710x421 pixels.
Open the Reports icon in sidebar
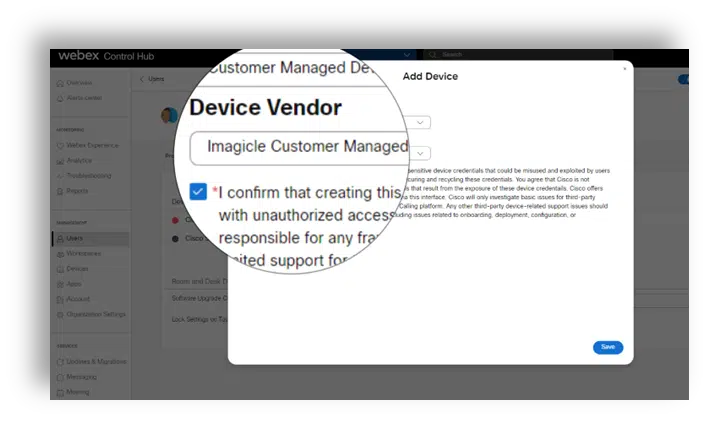pyautogui.click(x=59, y=190)
